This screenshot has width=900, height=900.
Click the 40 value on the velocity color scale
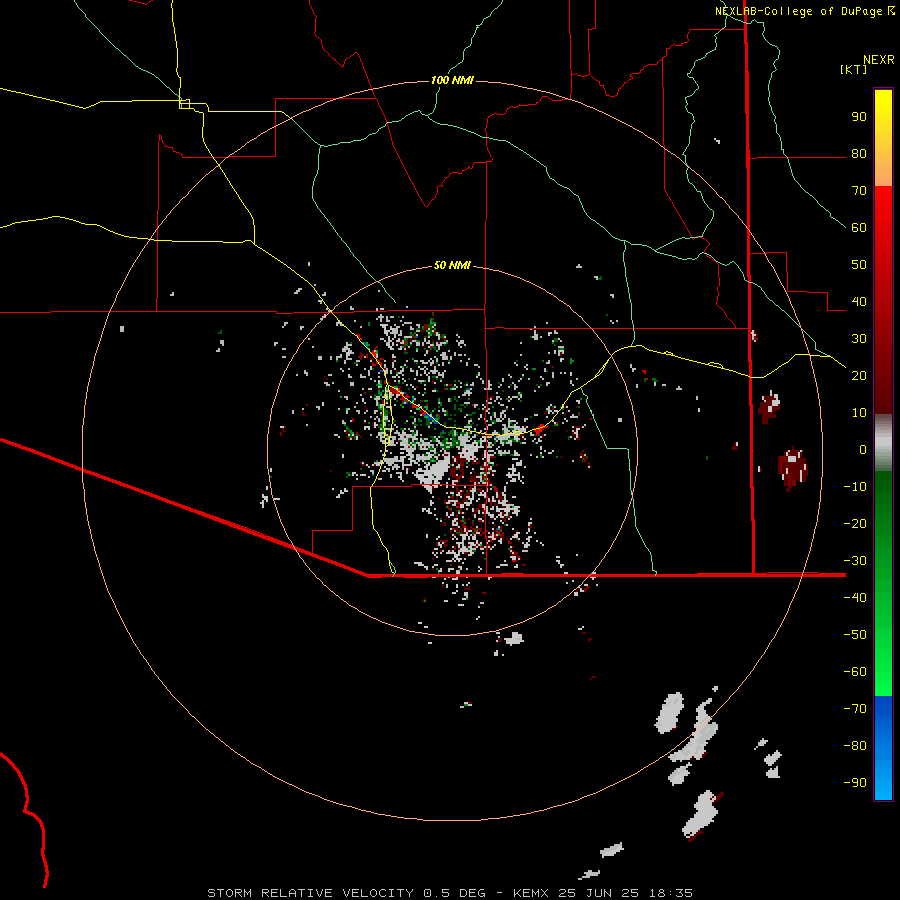[859, 301]
